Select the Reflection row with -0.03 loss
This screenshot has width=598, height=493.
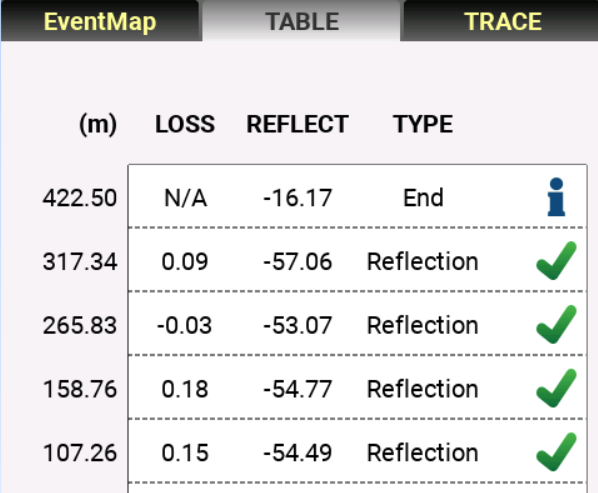[357, 324]
